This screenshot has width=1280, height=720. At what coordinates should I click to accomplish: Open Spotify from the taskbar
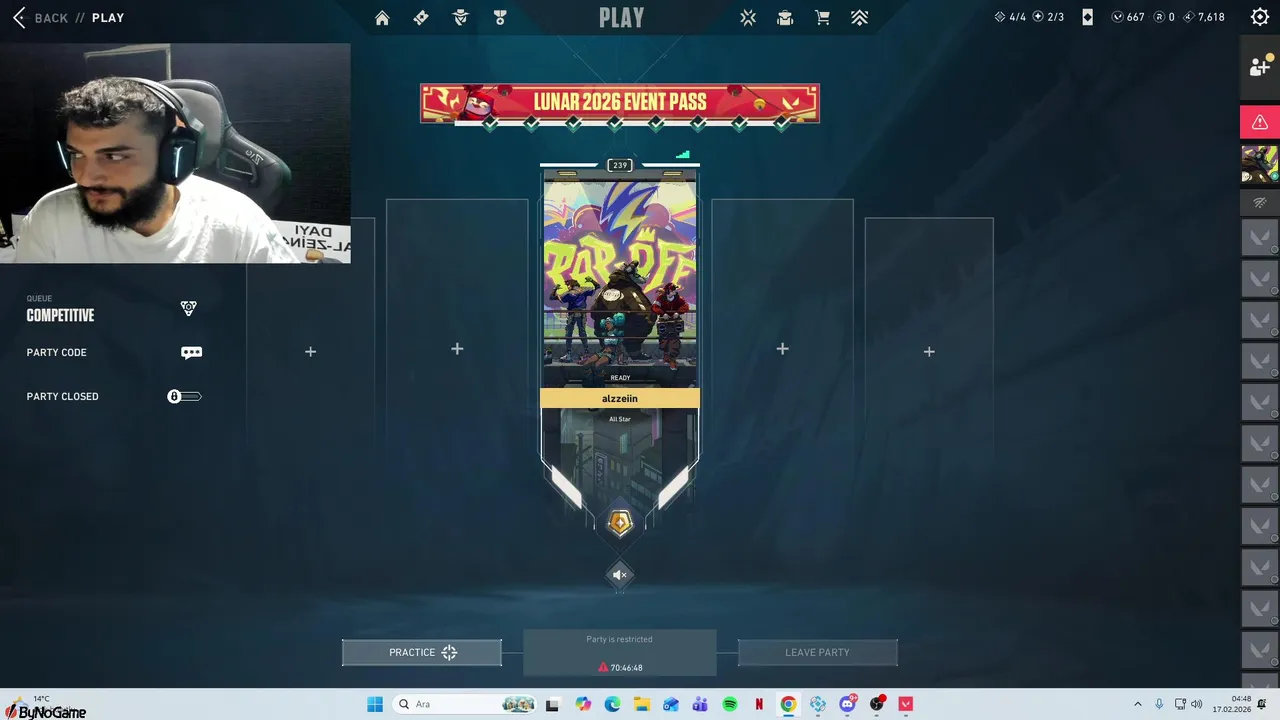tap(730, 704)
